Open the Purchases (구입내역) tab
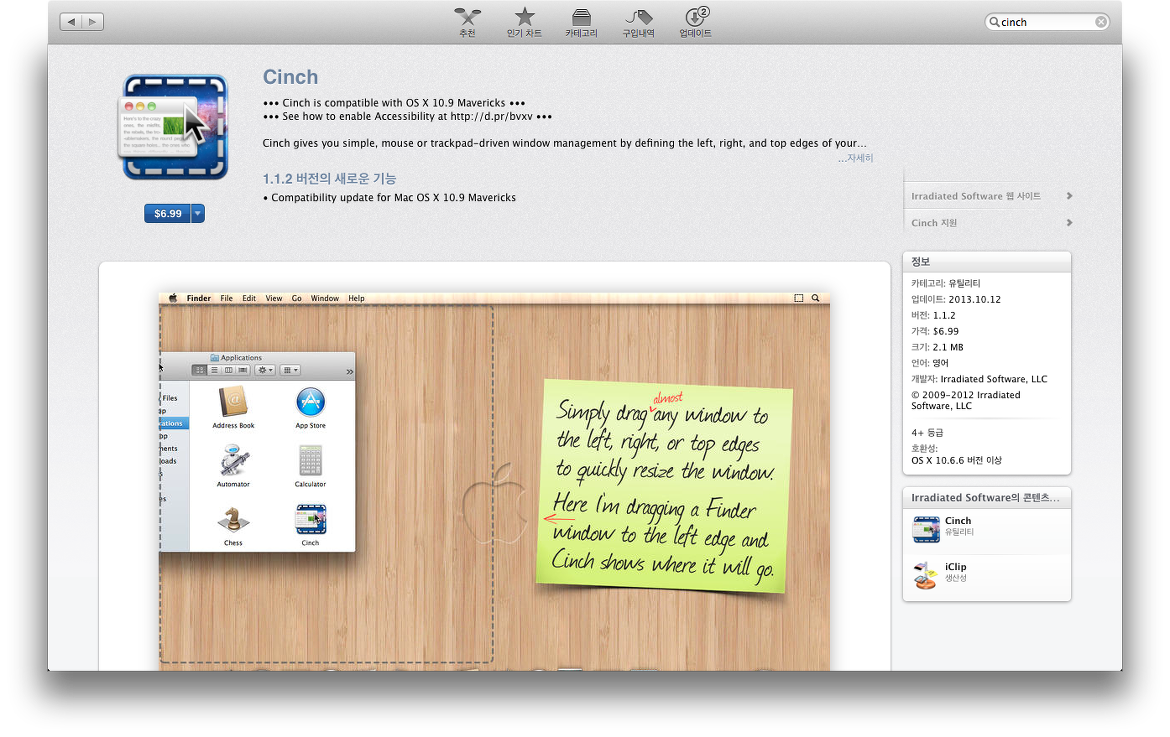The image size is (1170, 737). coord(639,22)
